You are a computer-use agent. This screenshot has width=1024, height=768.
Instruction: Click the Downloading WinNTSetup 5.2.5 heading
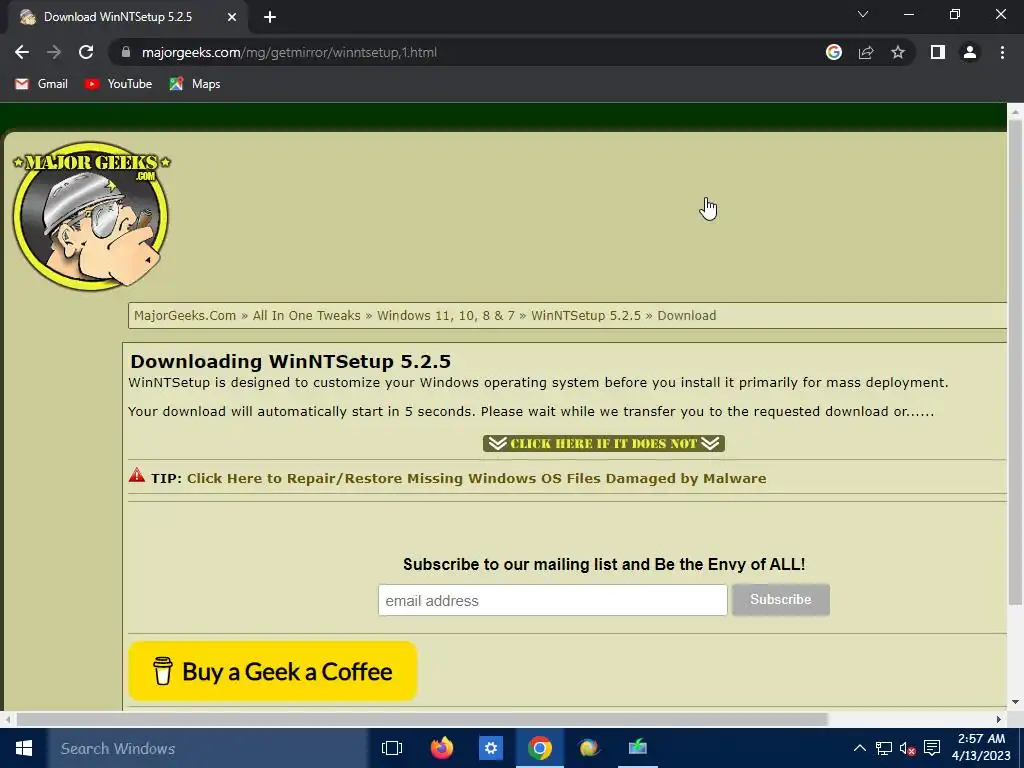click(291, 361)
